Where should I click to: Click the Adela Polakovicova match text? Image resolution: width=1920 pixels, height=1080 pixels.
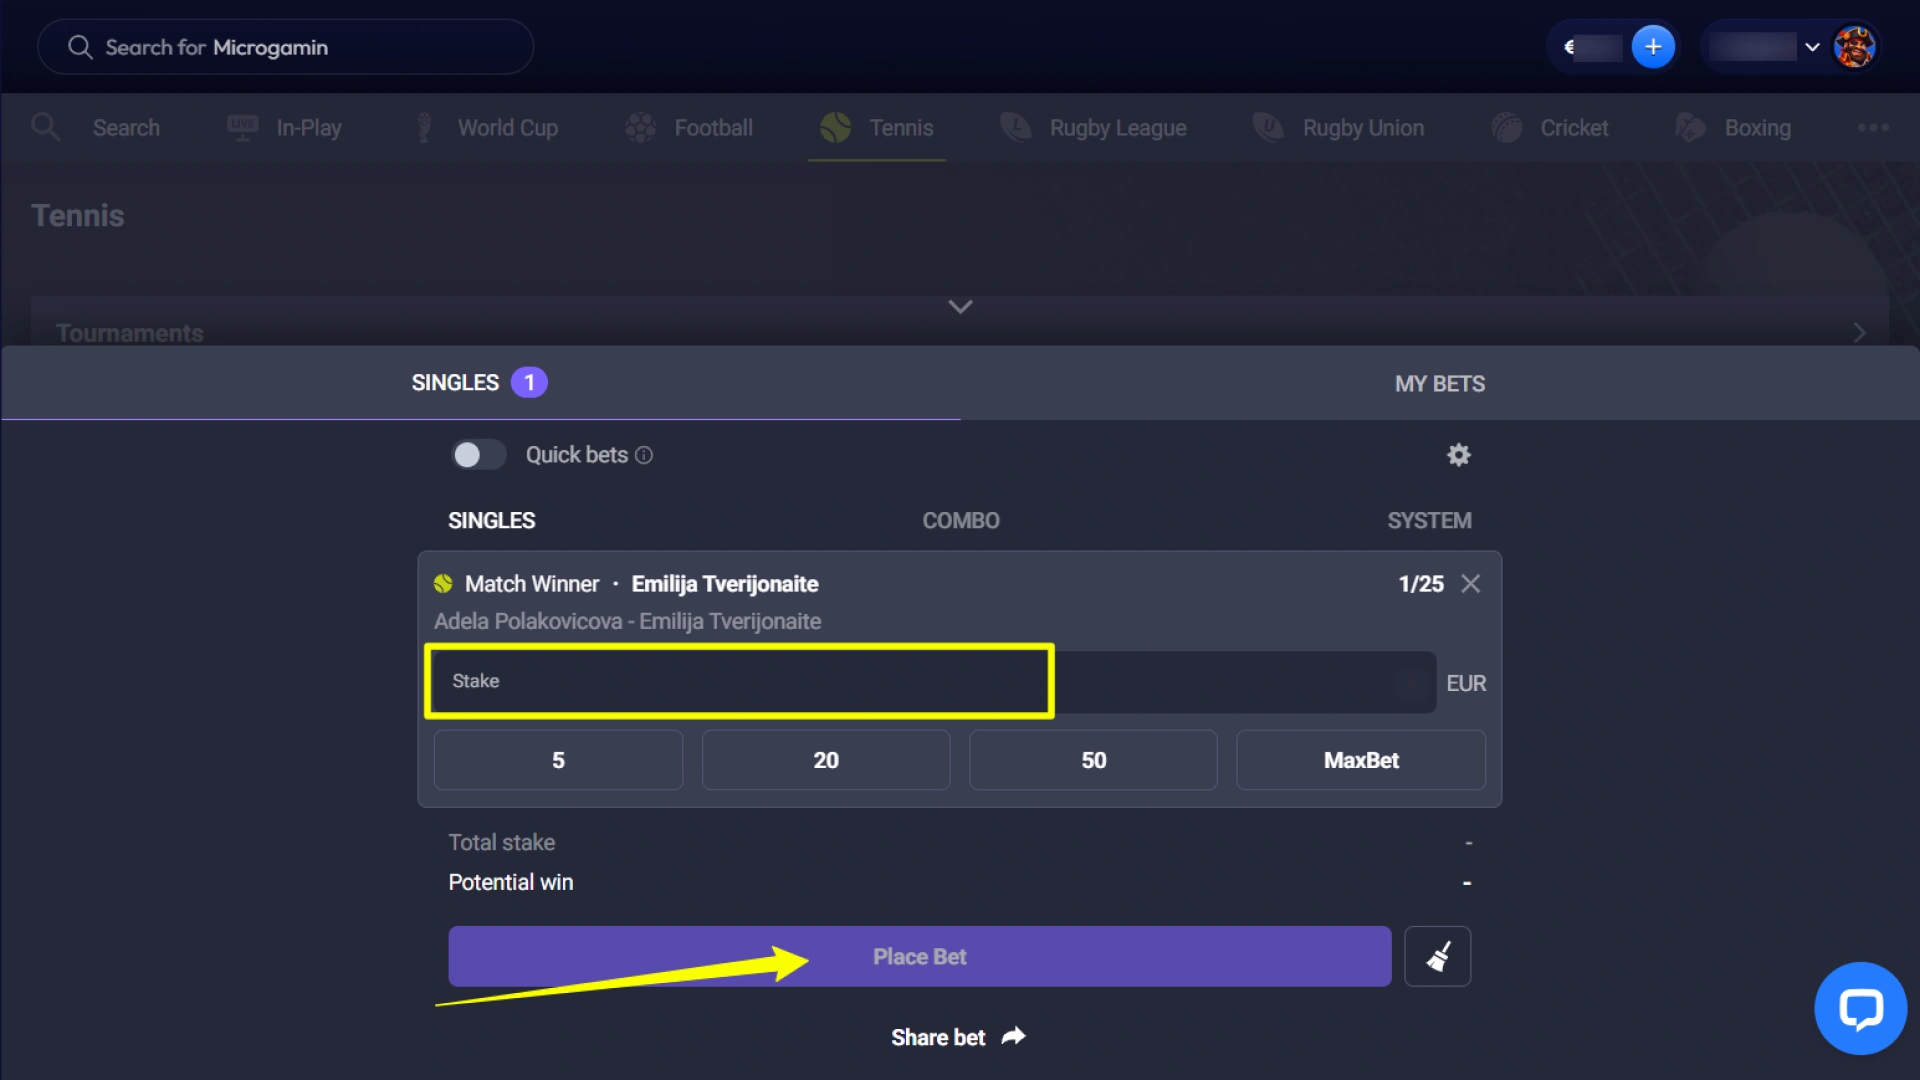[x=628, y=622]
